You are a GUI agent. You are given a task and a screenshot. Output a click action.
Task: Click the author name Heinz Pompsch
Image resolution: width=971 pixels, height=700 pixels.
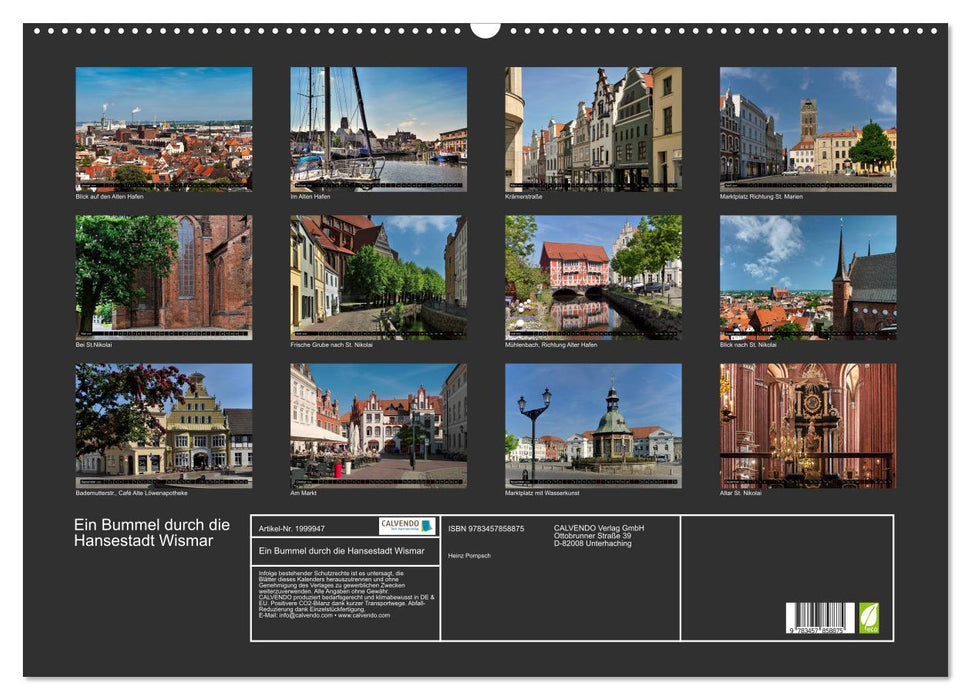click(x=470, y=555)
